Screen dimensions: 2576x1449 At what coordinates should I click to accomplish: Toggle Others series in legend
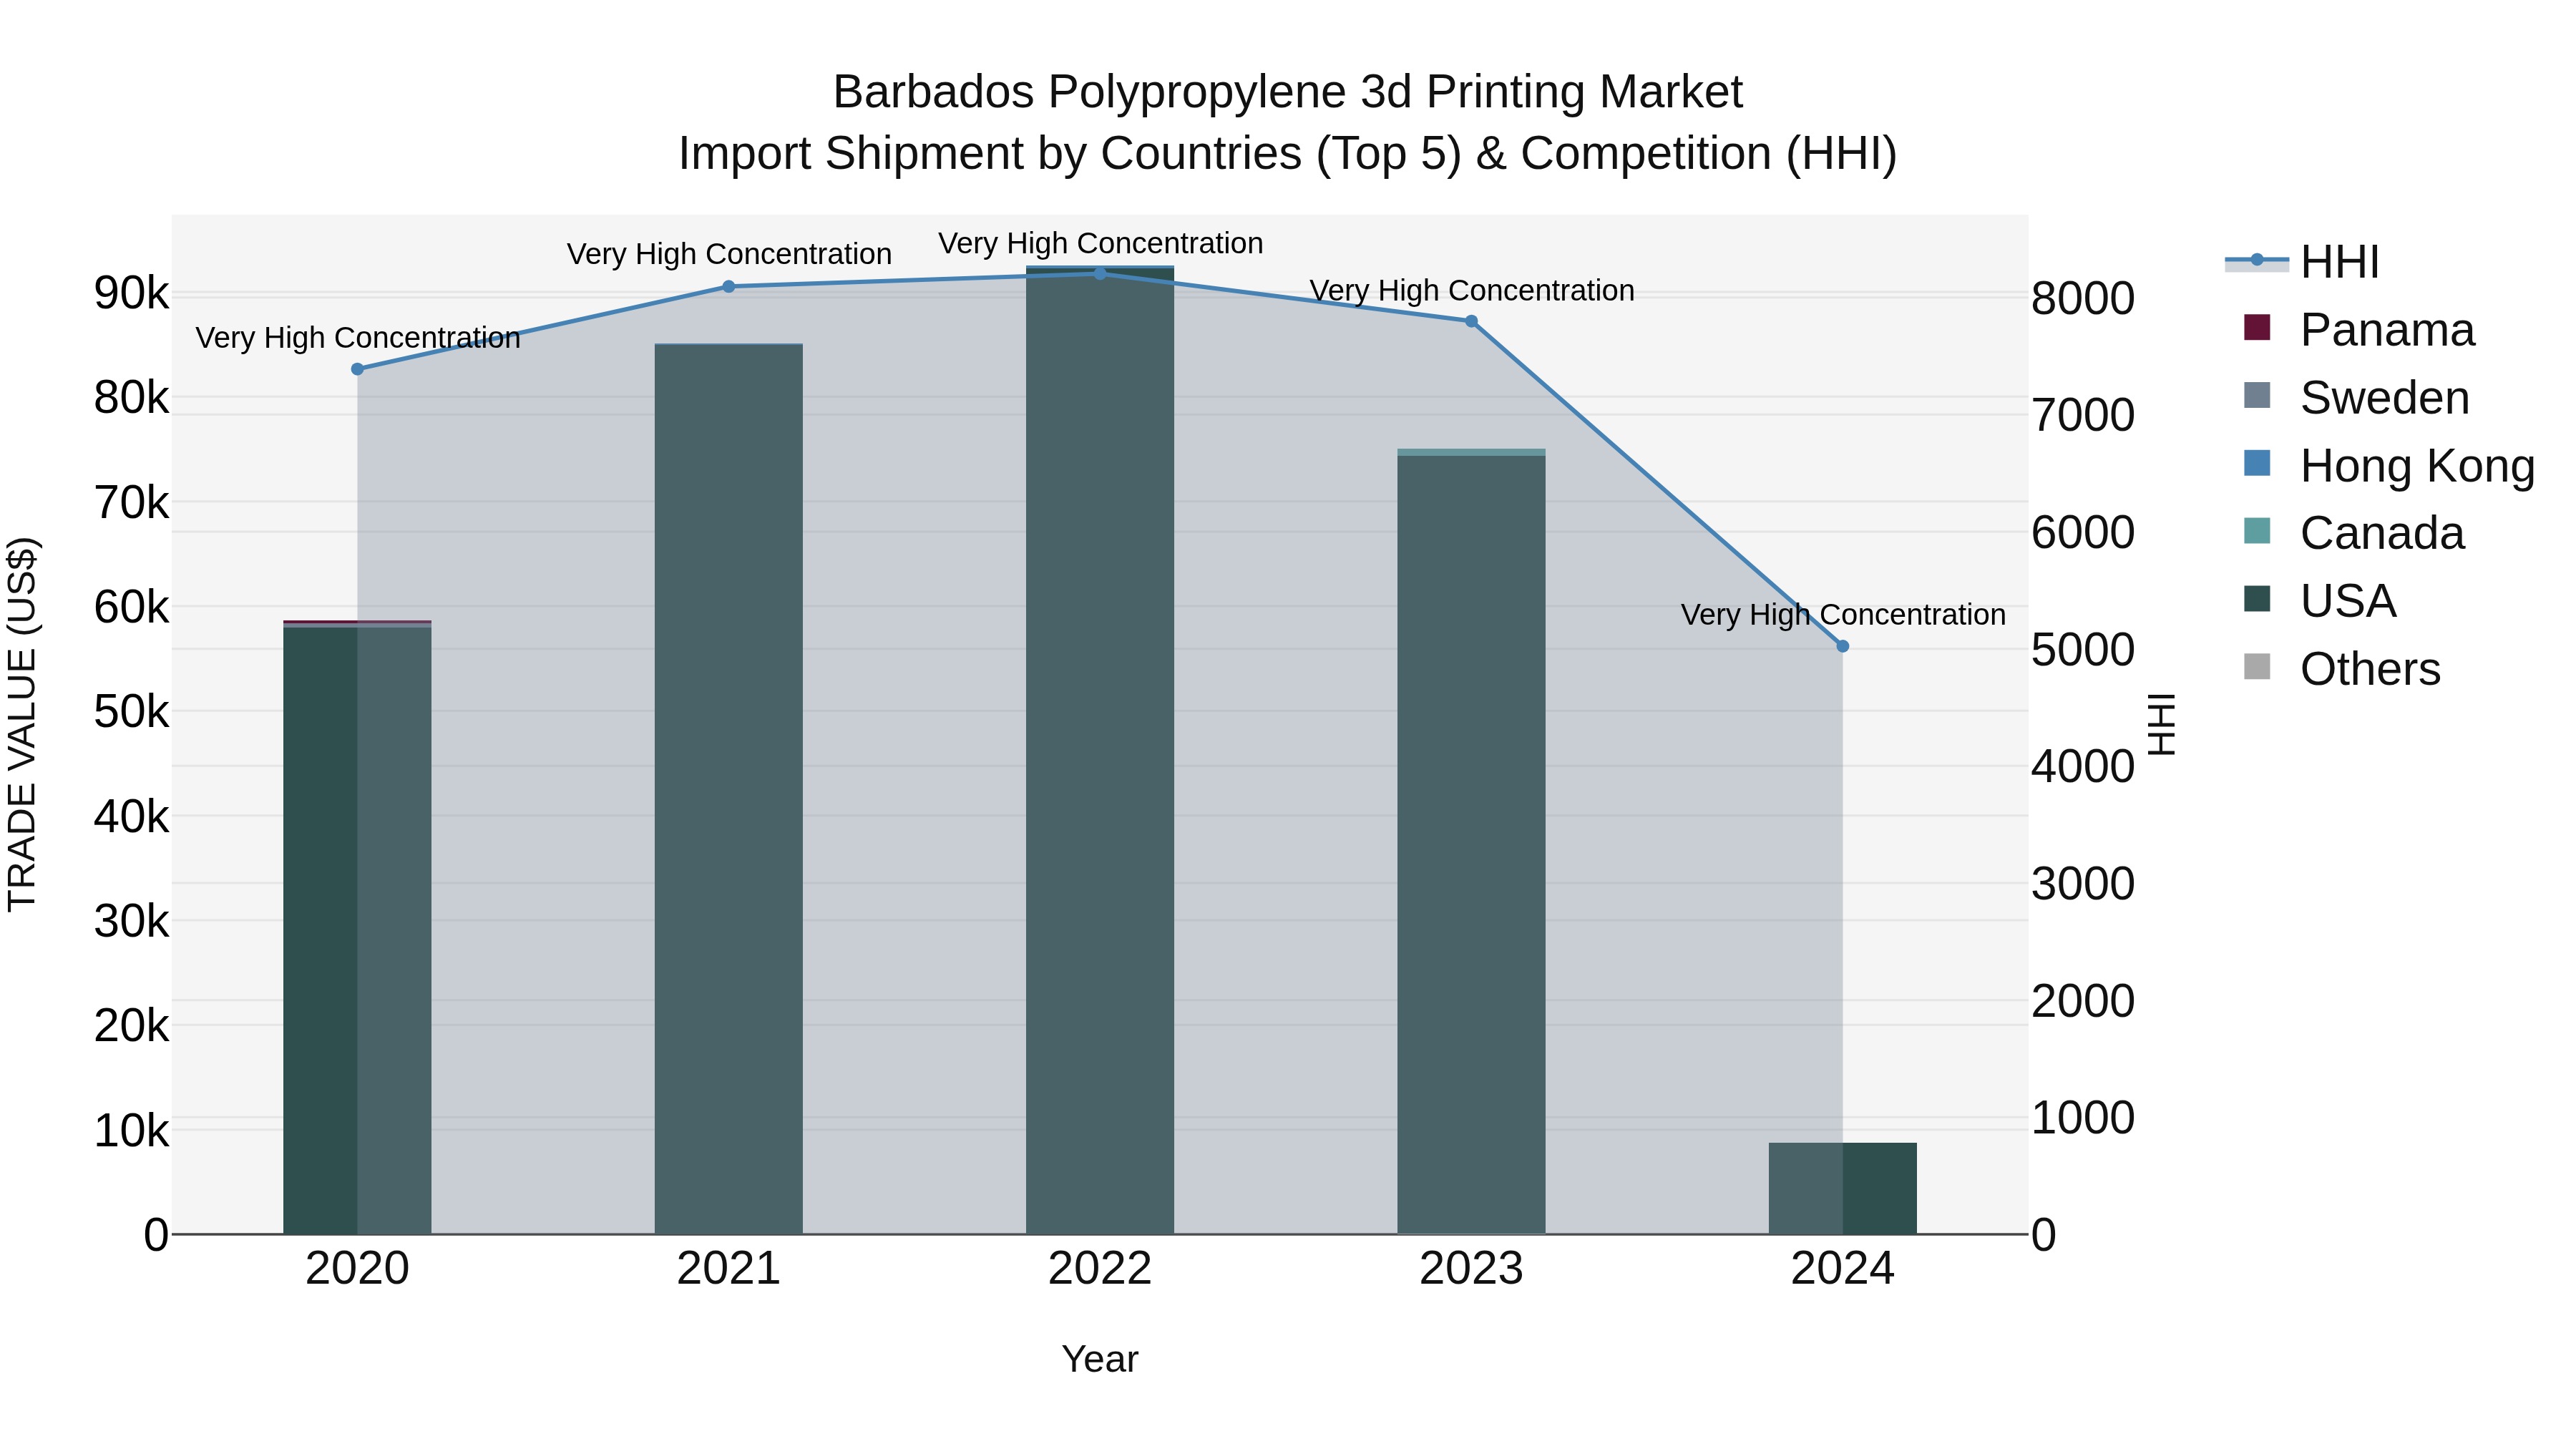tap(2342, 669)
